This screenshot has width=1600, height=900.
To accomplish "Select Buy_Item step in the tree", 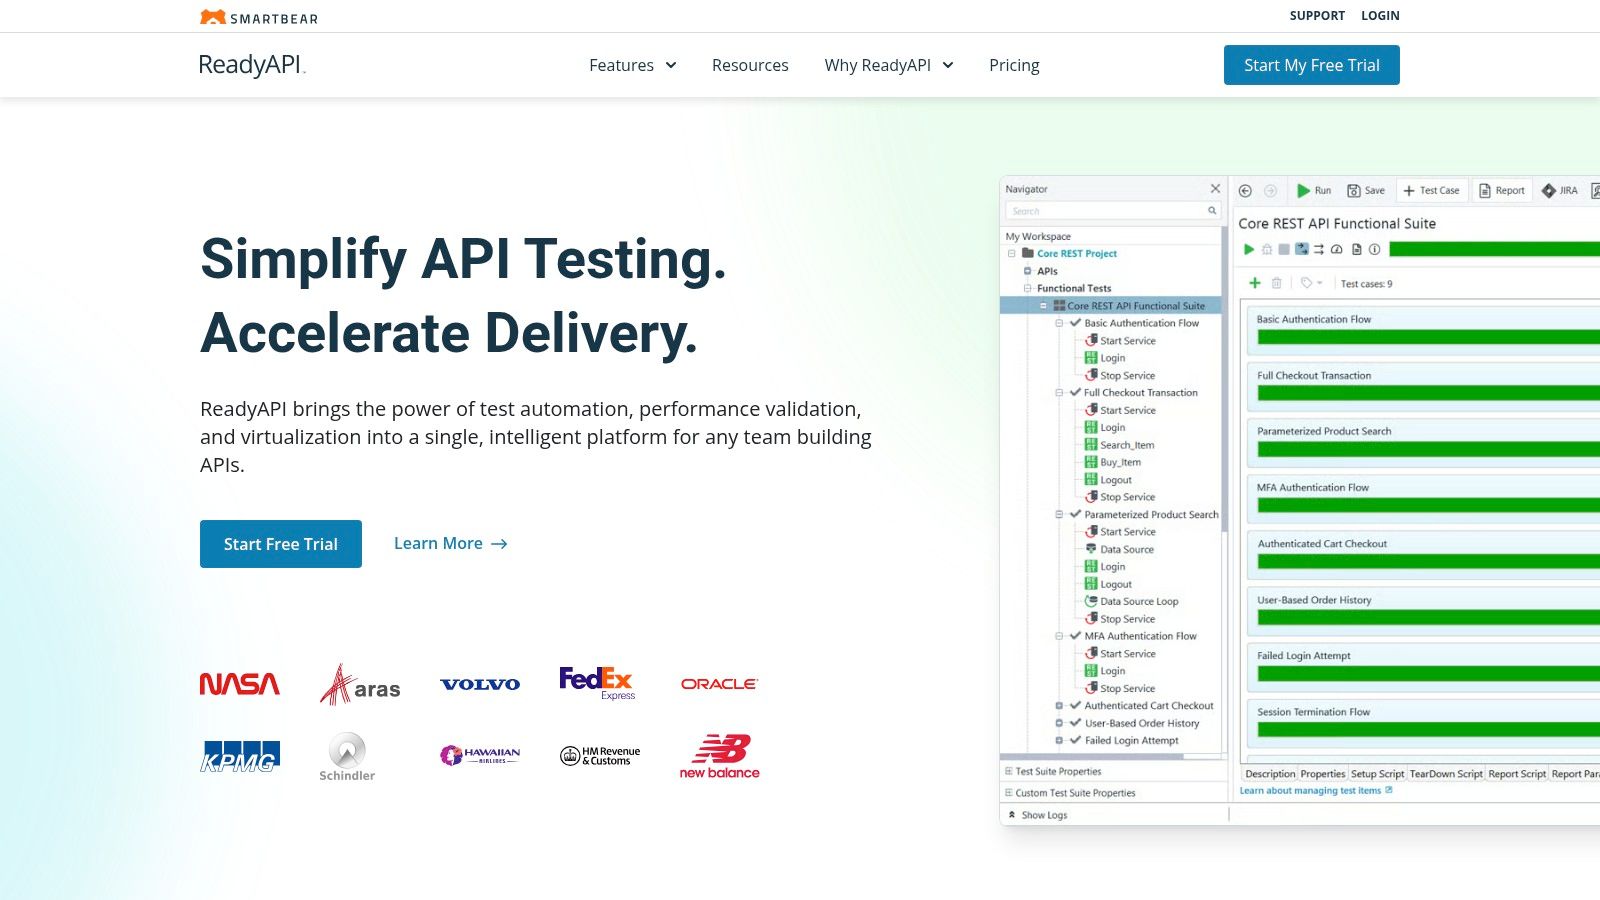I will (x=1112, y=462).
